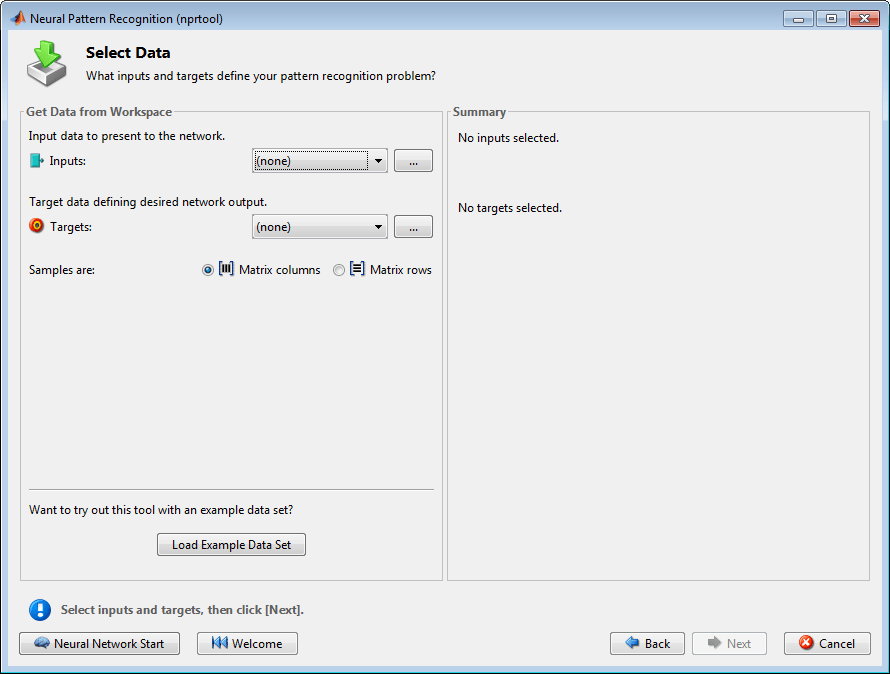Click 'Samples are:' label
The height and width of the screenshot is (674, 890).
[62, 270]
